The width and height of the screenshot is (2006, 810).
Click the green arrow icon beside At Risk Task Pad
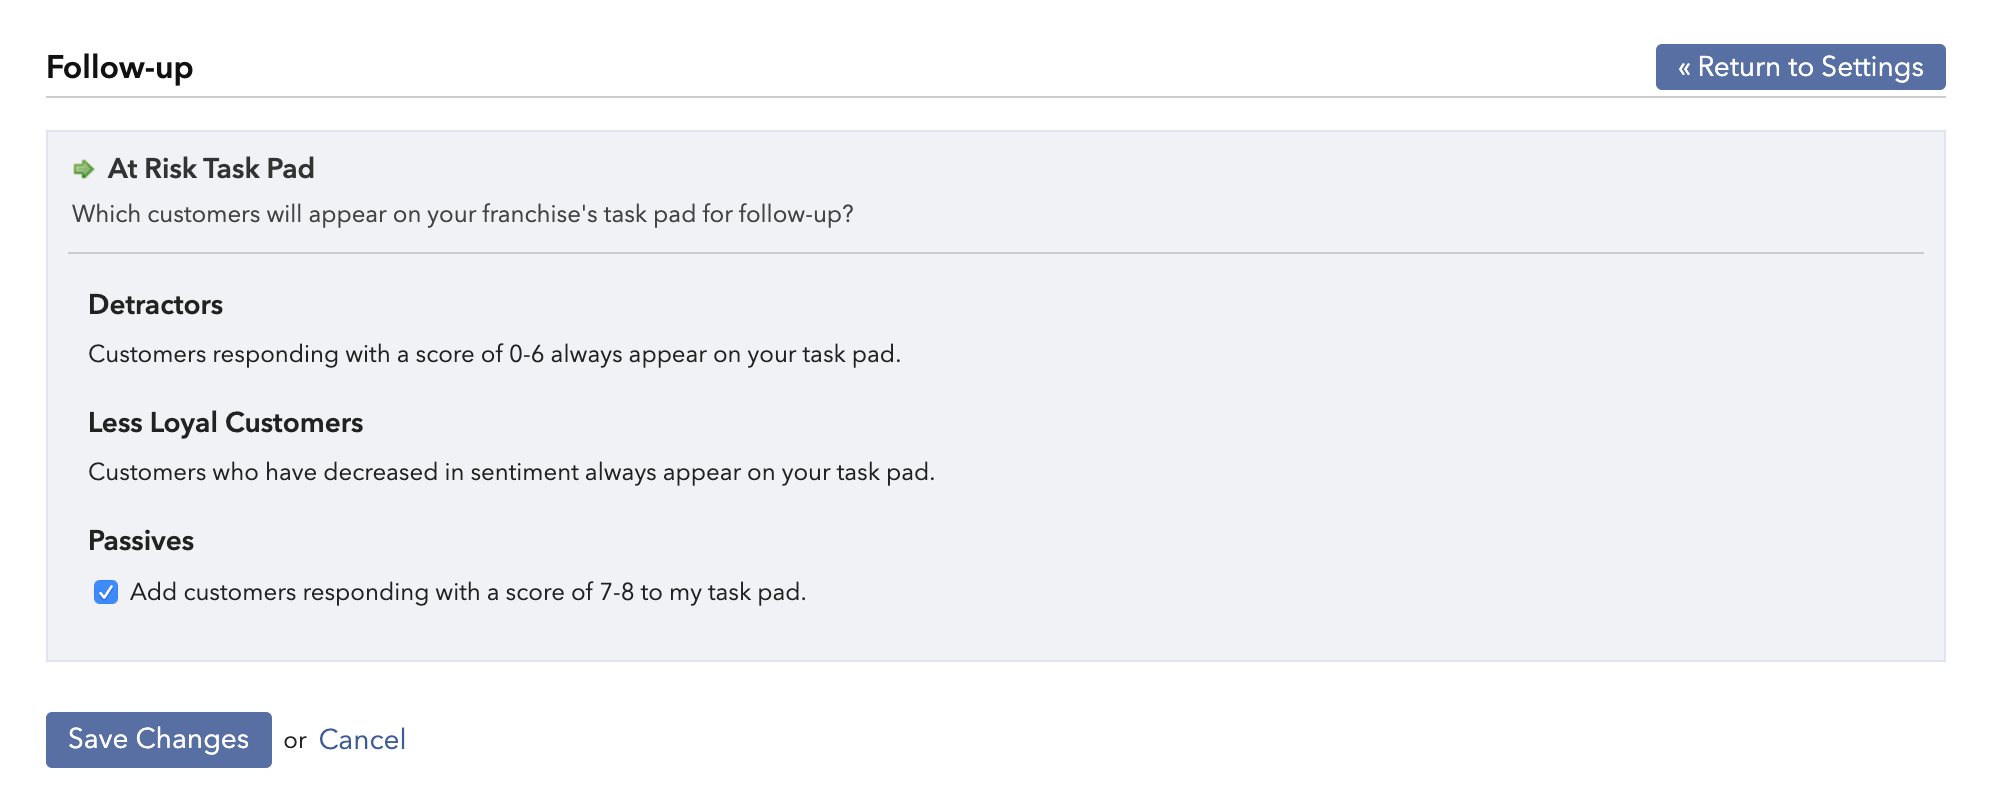tap(84, 169)
